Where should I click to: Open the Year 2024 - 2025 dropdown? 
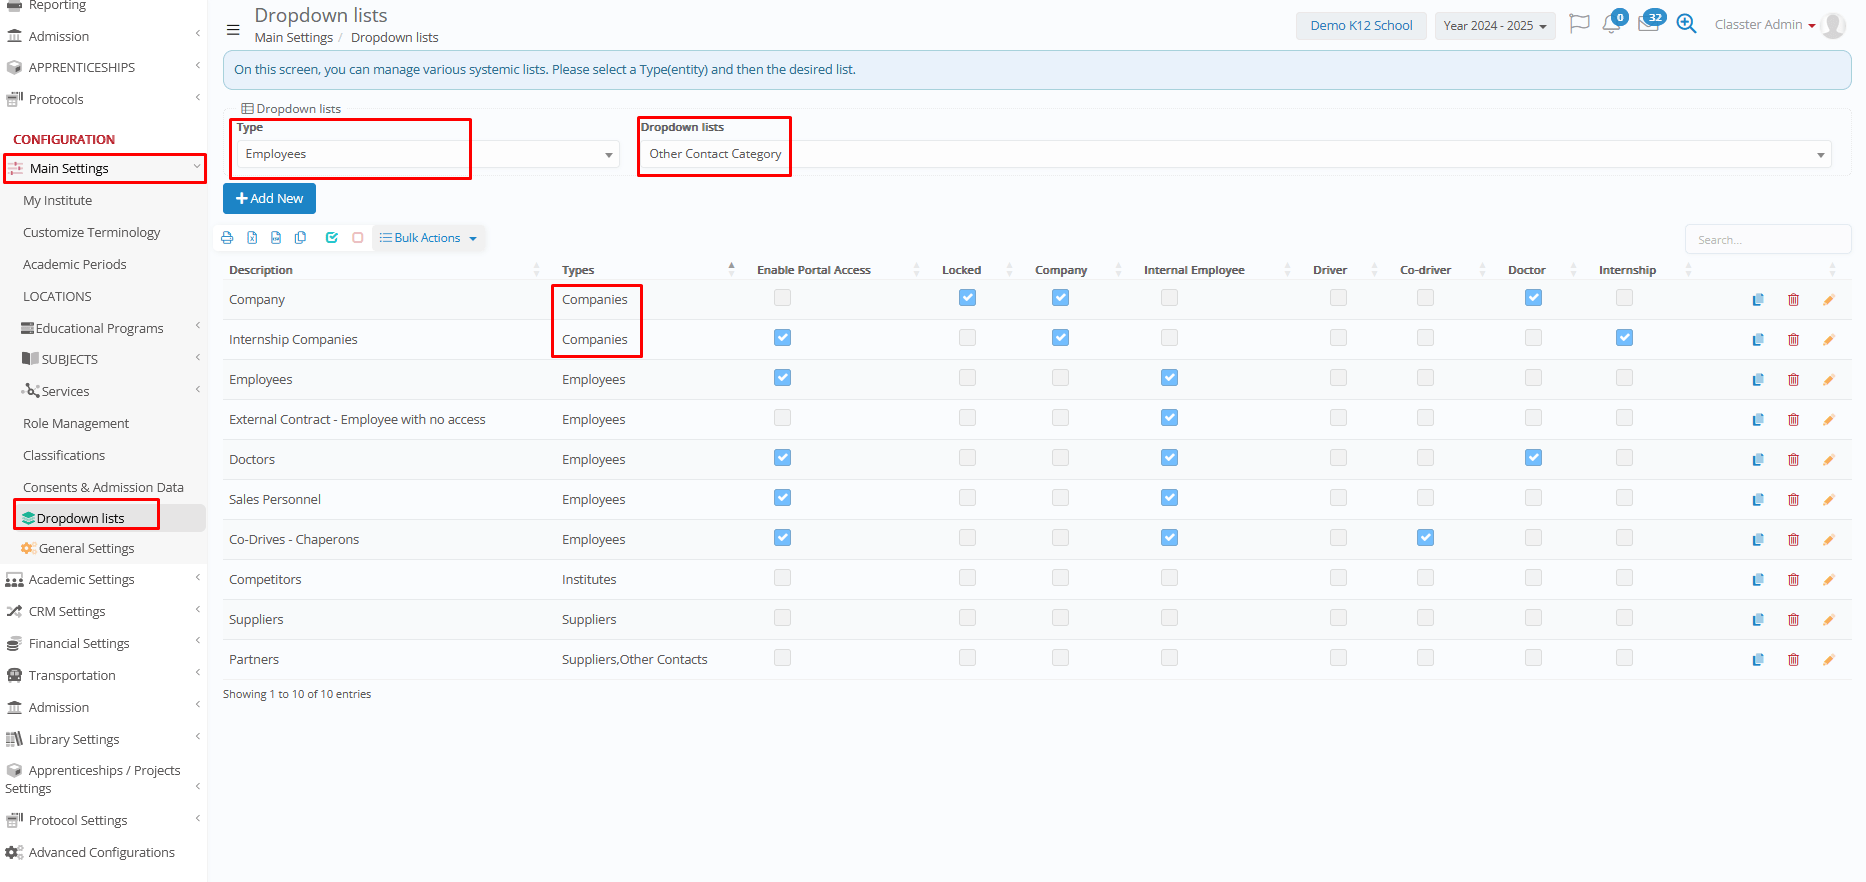click(1494, 26)
